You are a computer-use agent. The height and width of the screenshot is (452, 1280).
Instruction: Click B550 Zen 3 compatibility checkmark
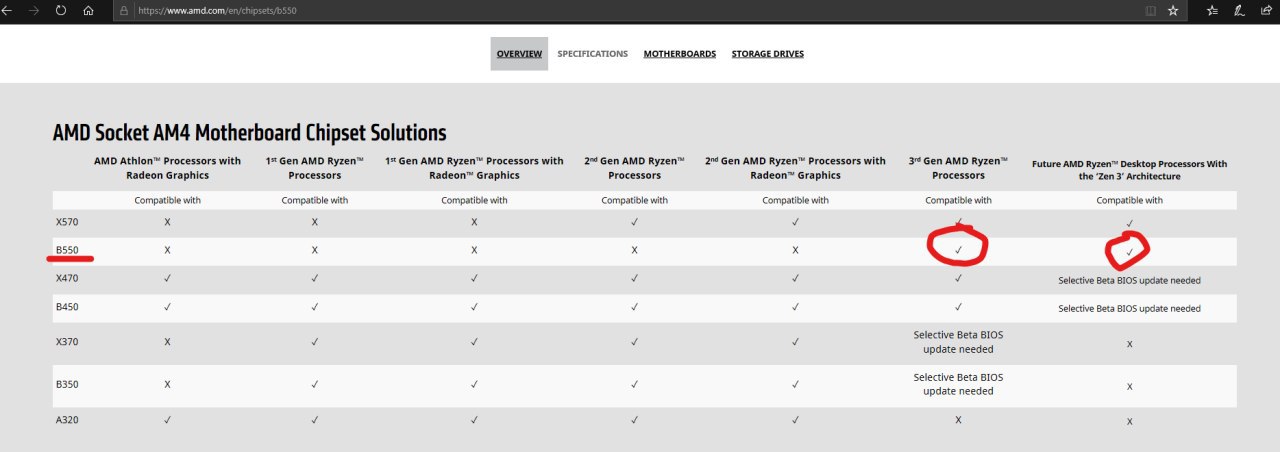(x=1129, y=252)
